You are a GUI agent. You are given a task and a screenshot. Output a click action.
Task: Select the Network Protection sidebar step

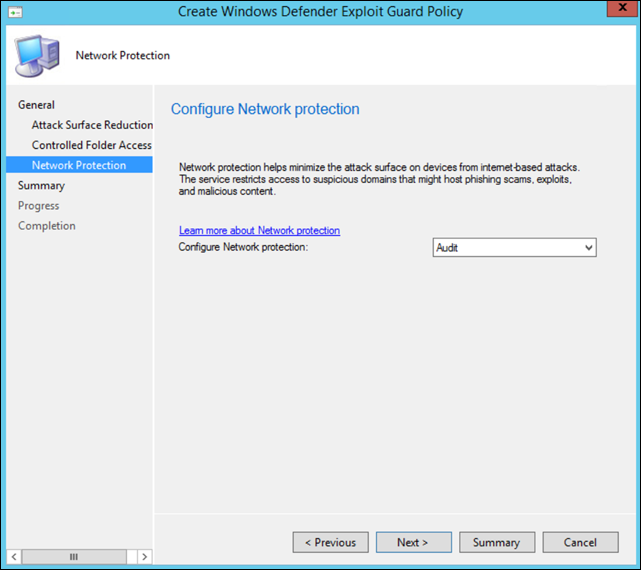tap(79, 165)
